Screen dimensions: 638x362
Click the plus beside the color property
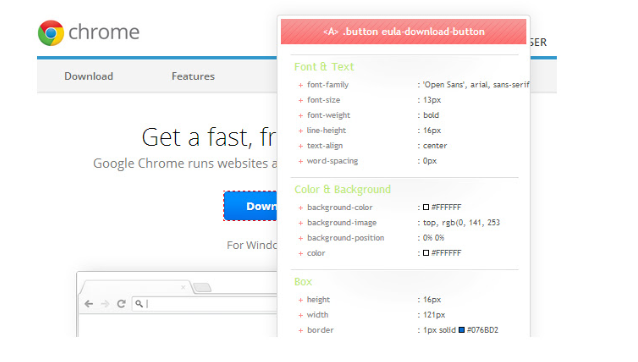click(x=300, y=253)
